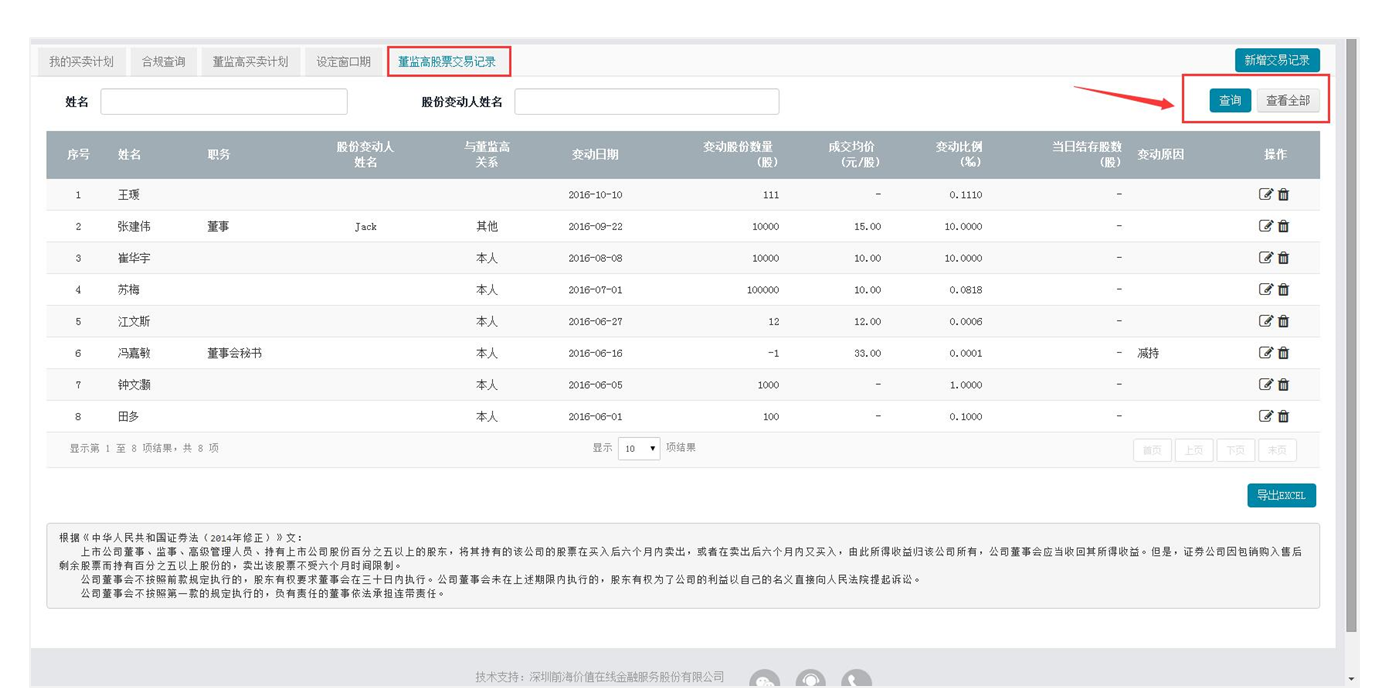Select the date cell 2016-10-10
Viewport: 1394px width, 698px height.
(x=595, y=195)
